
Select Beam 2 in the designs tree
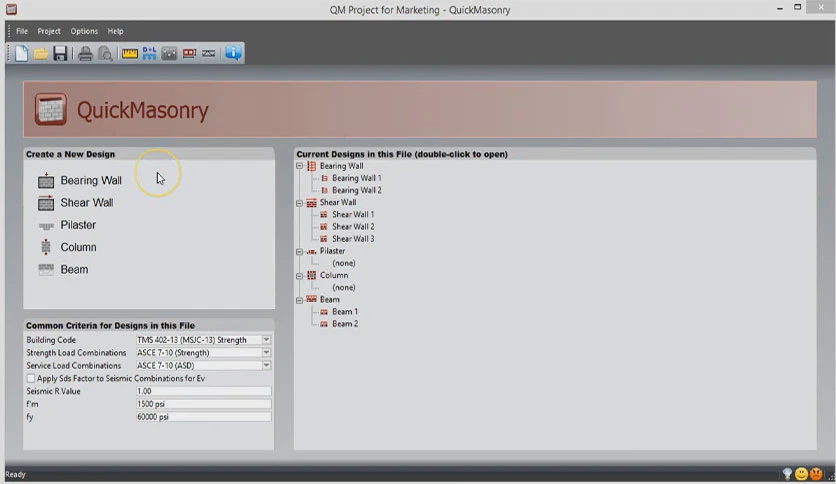click(x=345, y=324)
